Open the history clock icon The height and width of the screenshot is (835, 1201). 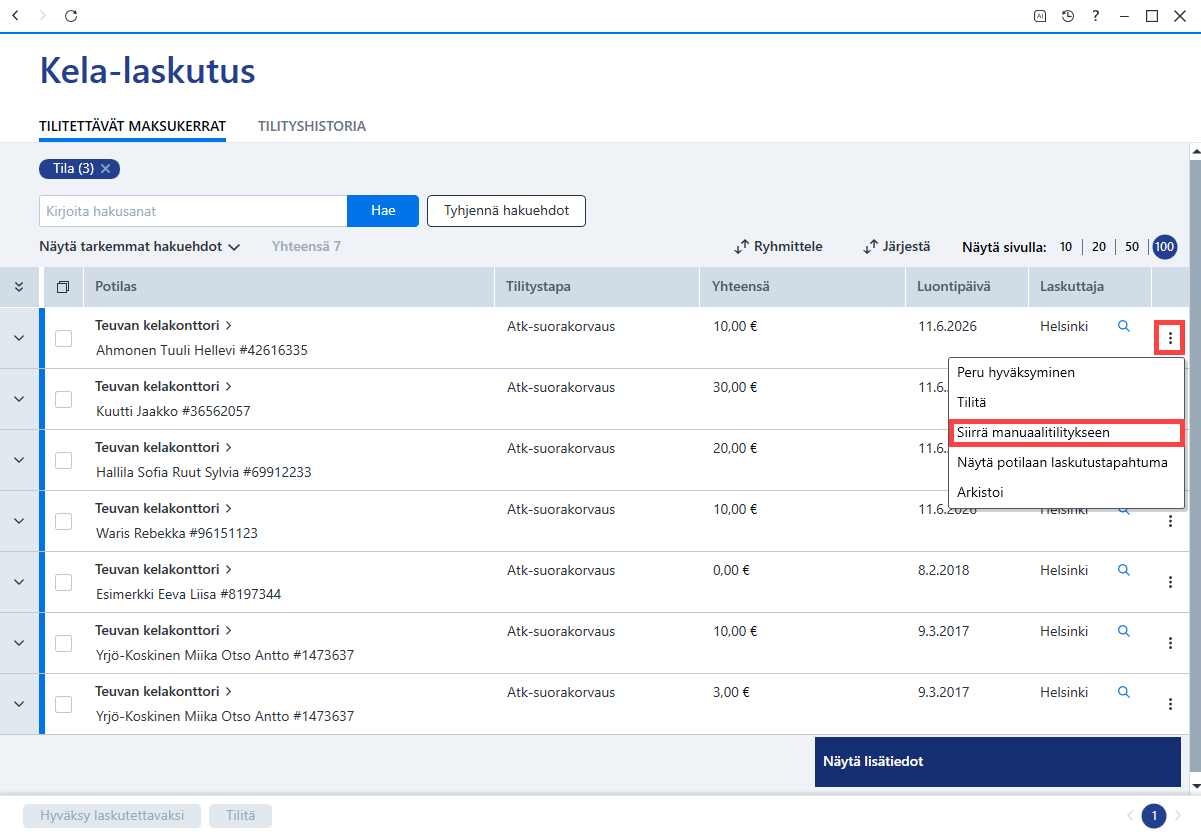point(1068,16)
